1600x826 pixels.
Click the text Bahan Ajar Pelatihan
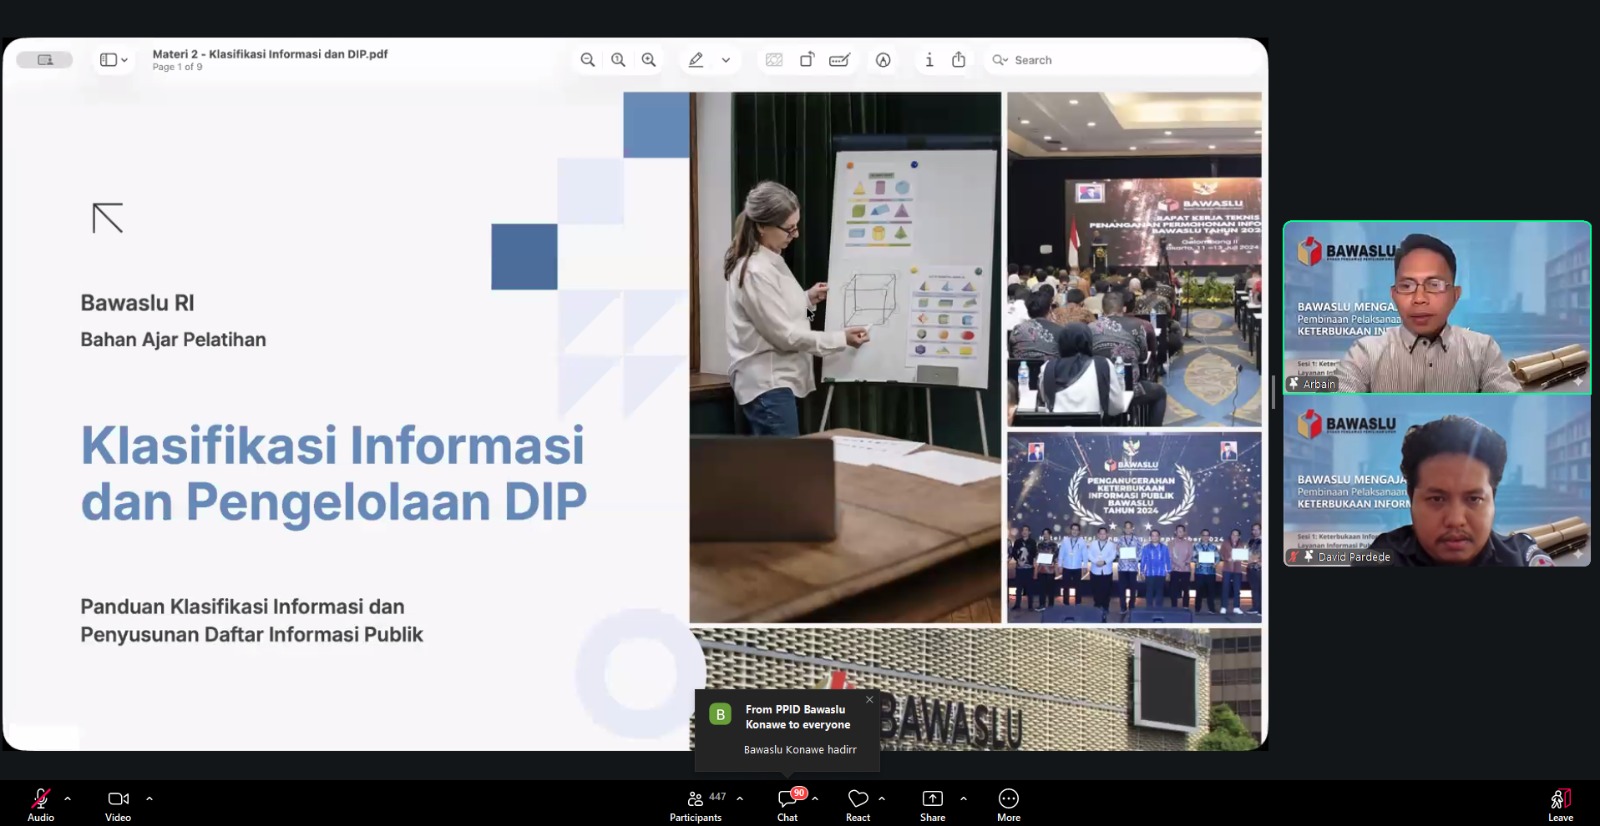coord(173,340)
